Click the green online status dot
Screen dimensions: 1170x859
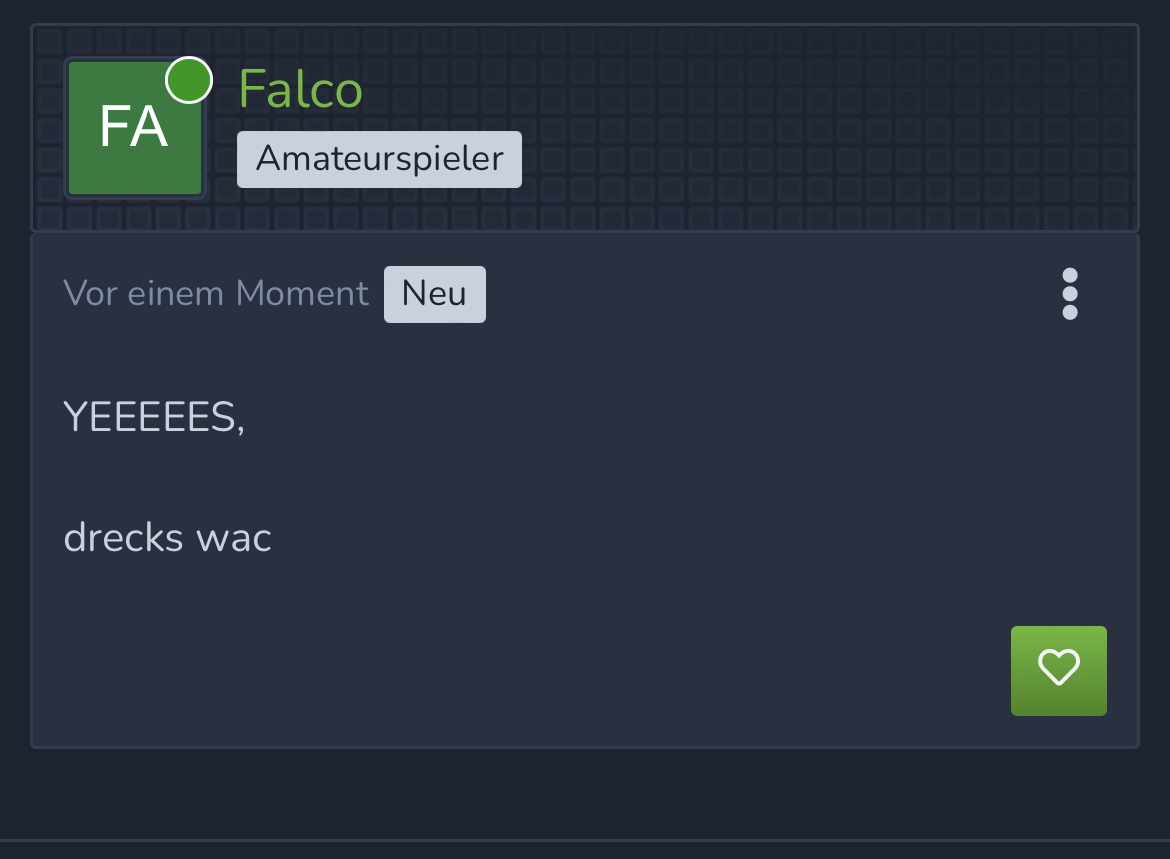point(189,80)
